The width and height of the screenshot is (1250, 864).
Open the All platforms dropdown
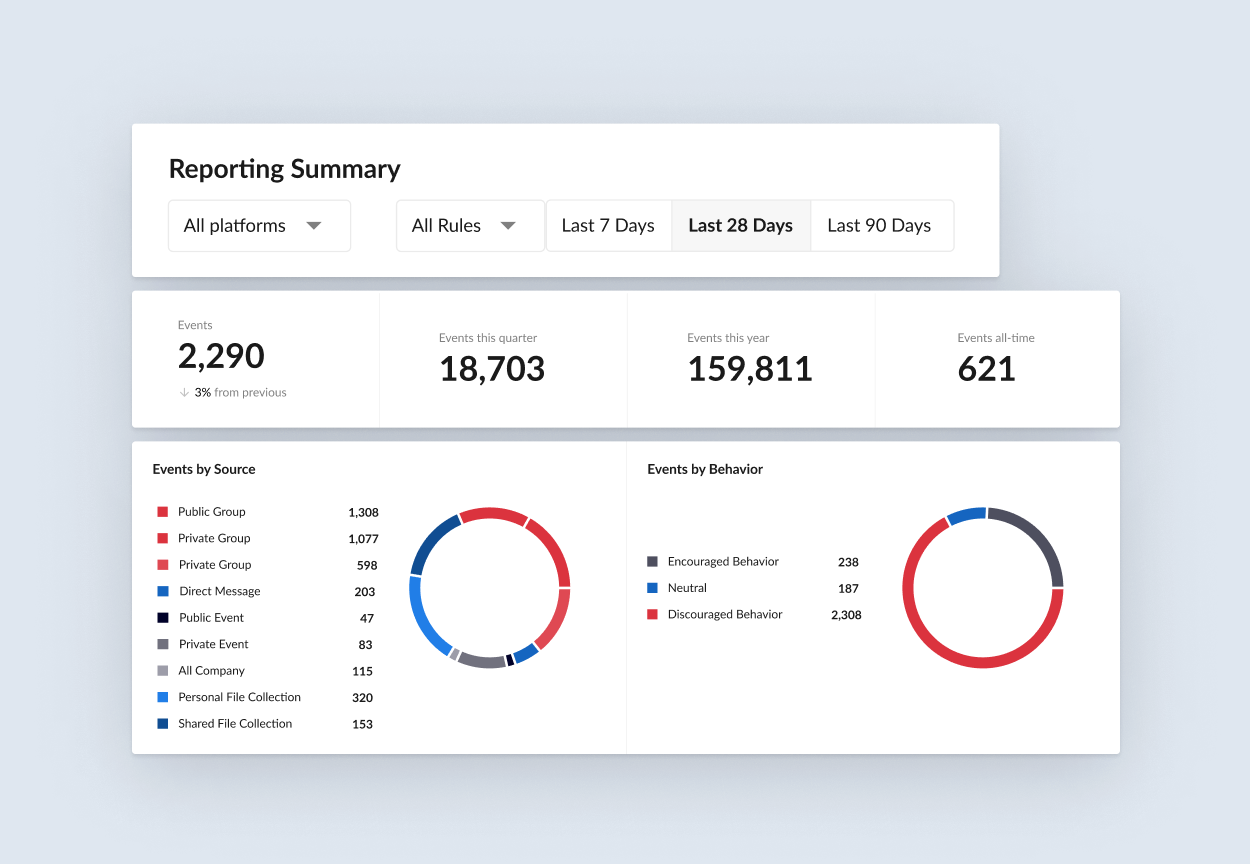click(259, 226)
